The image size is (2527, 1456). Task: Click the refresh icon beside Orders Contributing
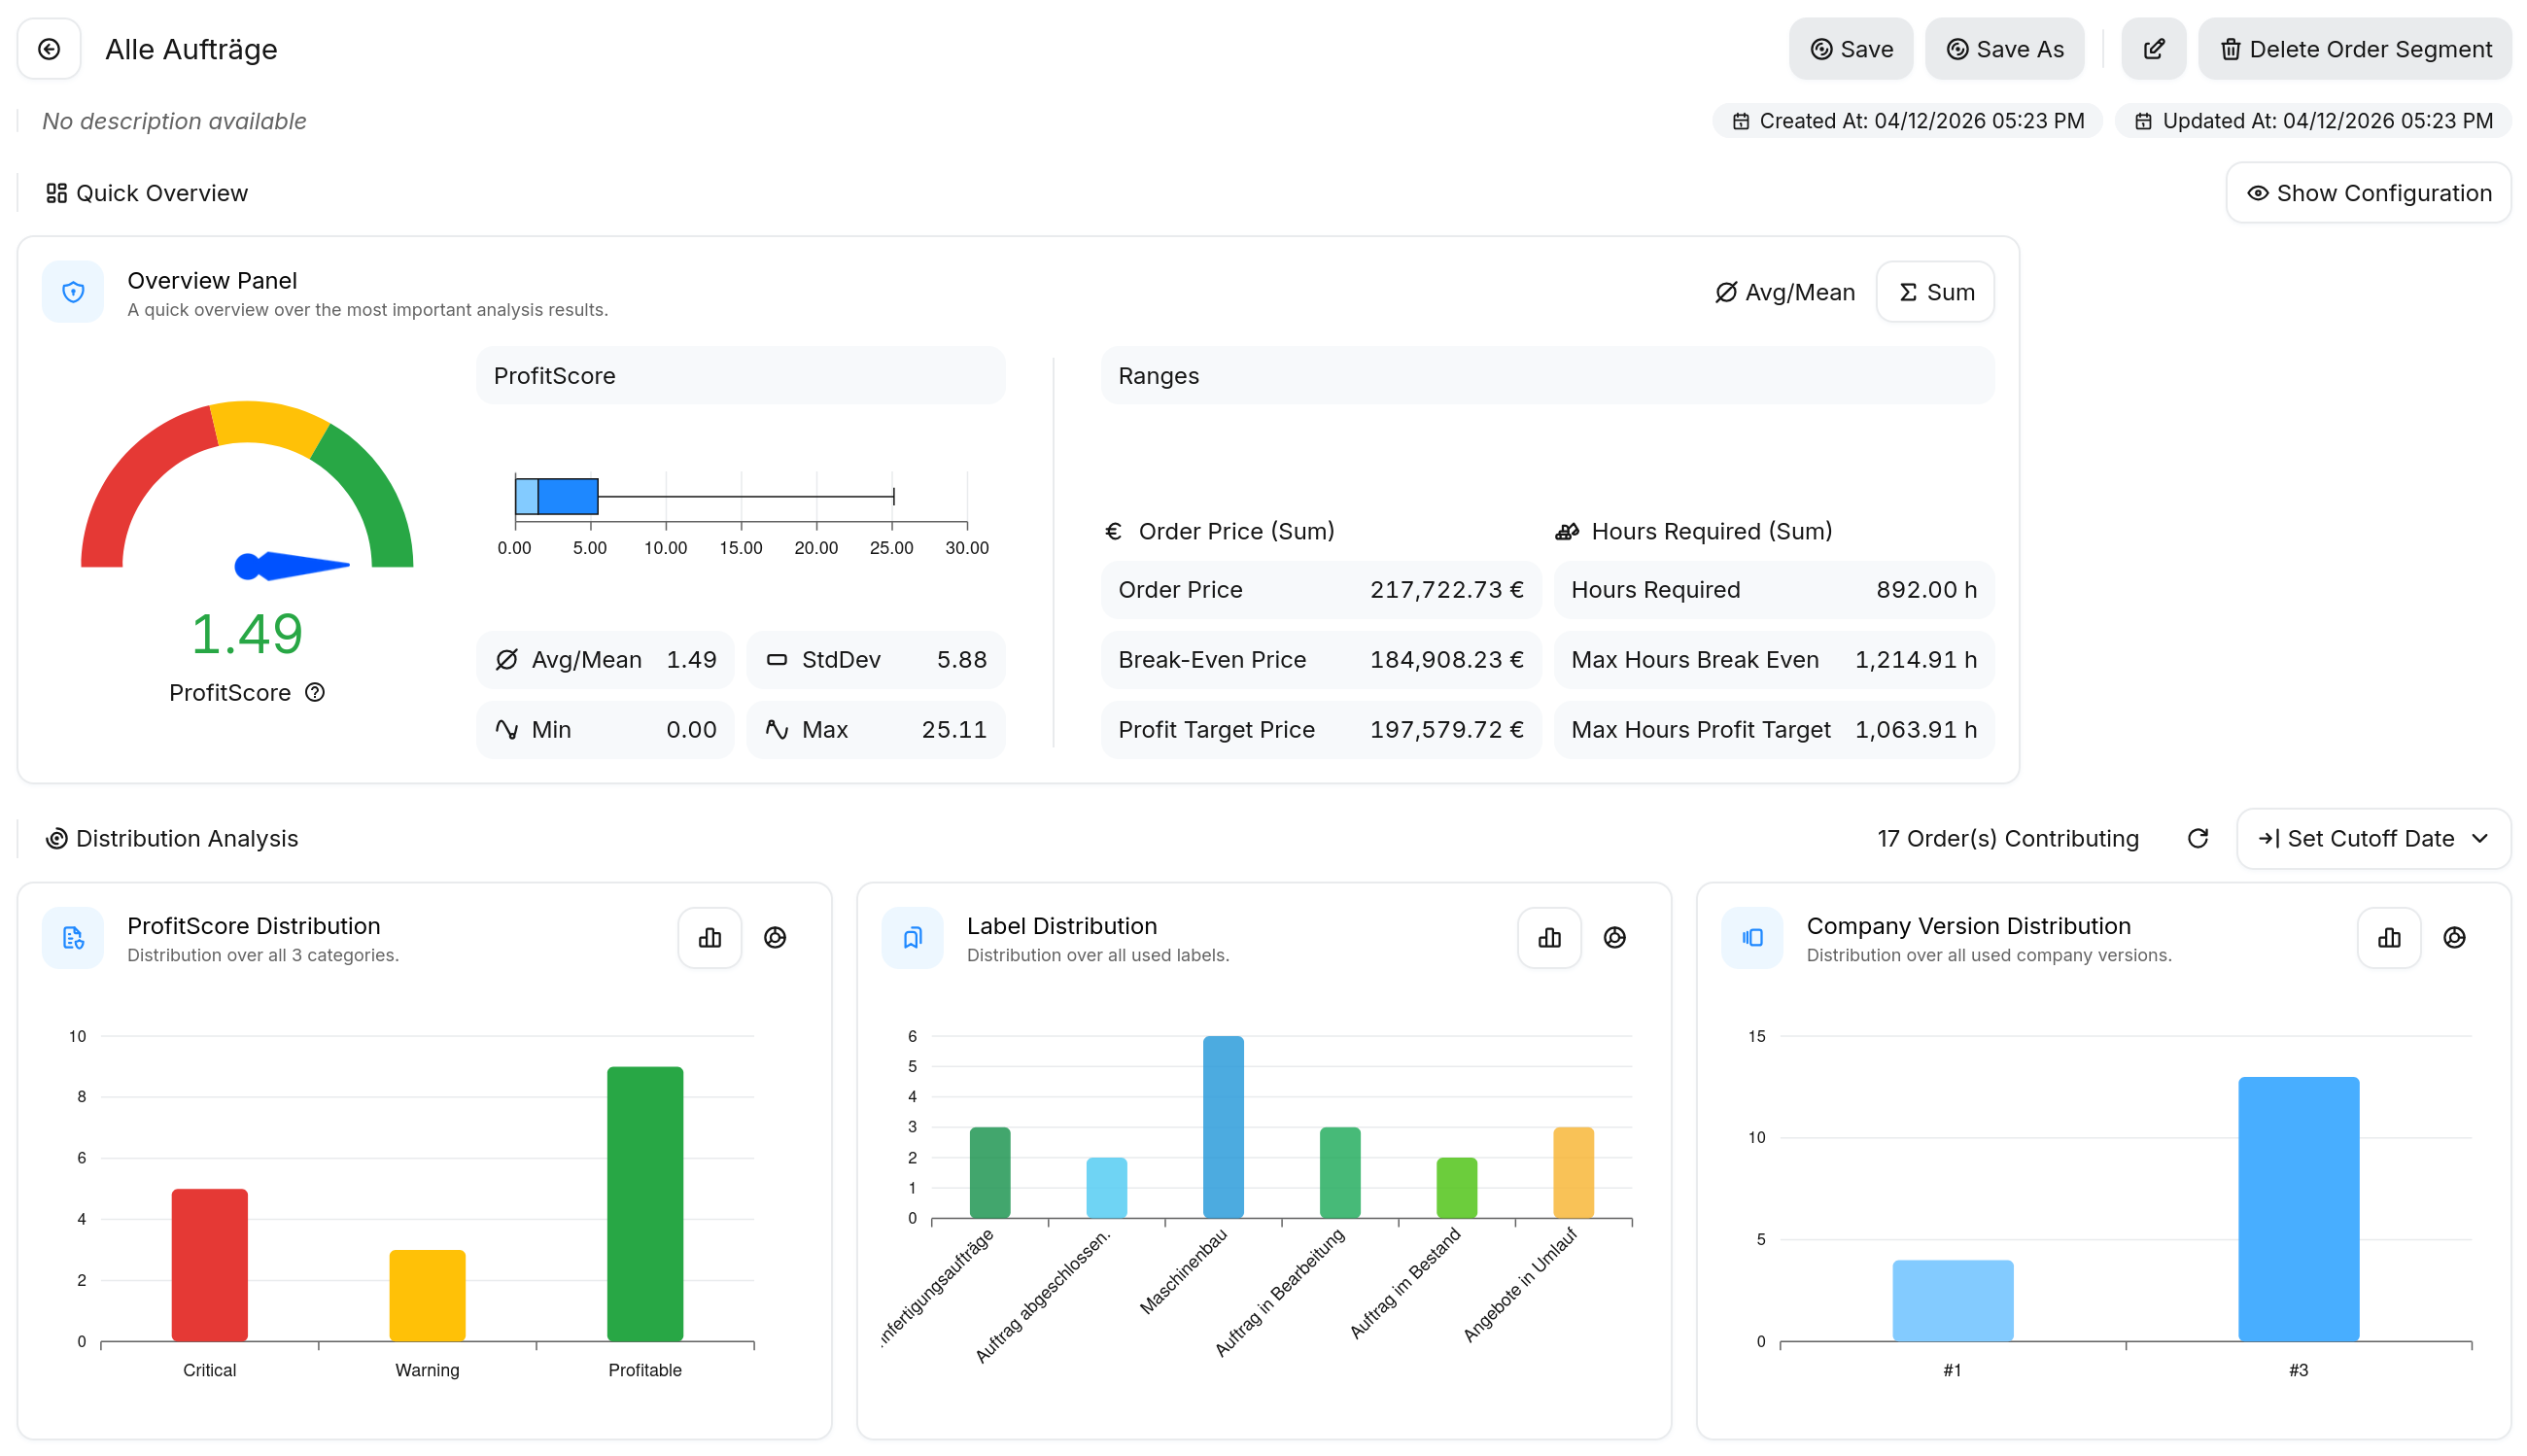pos(2197,838)
